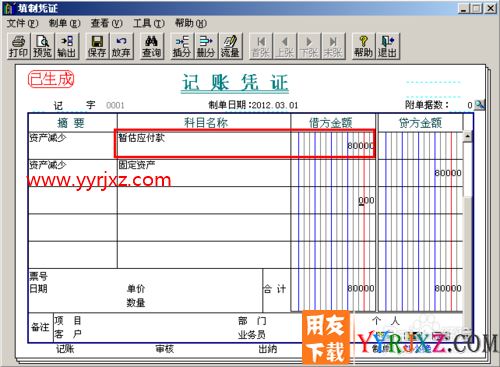This screenshot has width=500, height=367.
Task: Open the 流量 cash flow tool
Action: [230, 46]
